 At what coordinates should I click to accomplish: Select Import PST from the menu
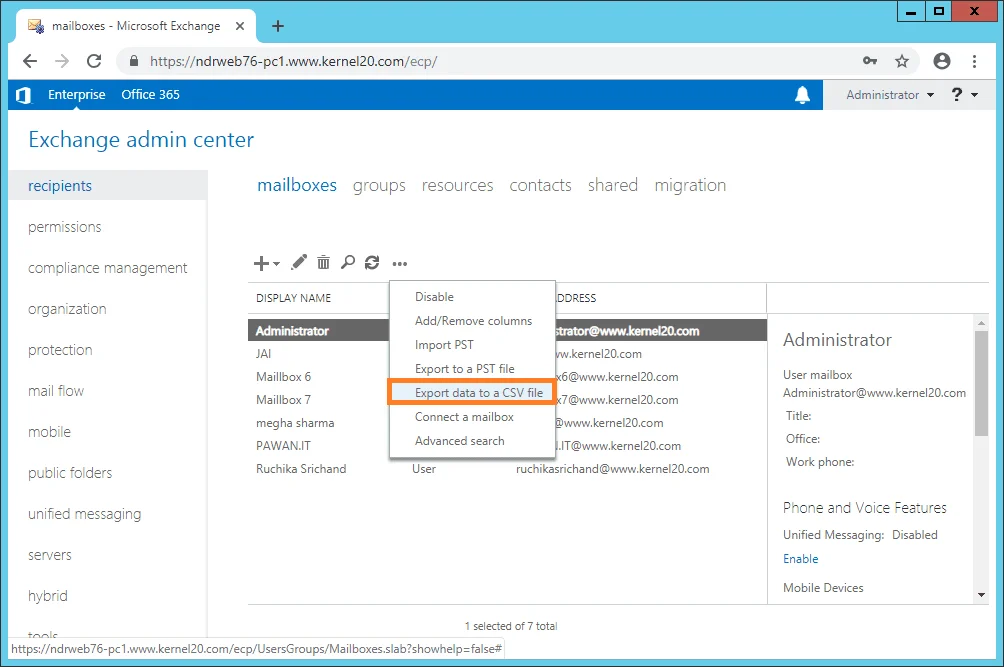444,344
